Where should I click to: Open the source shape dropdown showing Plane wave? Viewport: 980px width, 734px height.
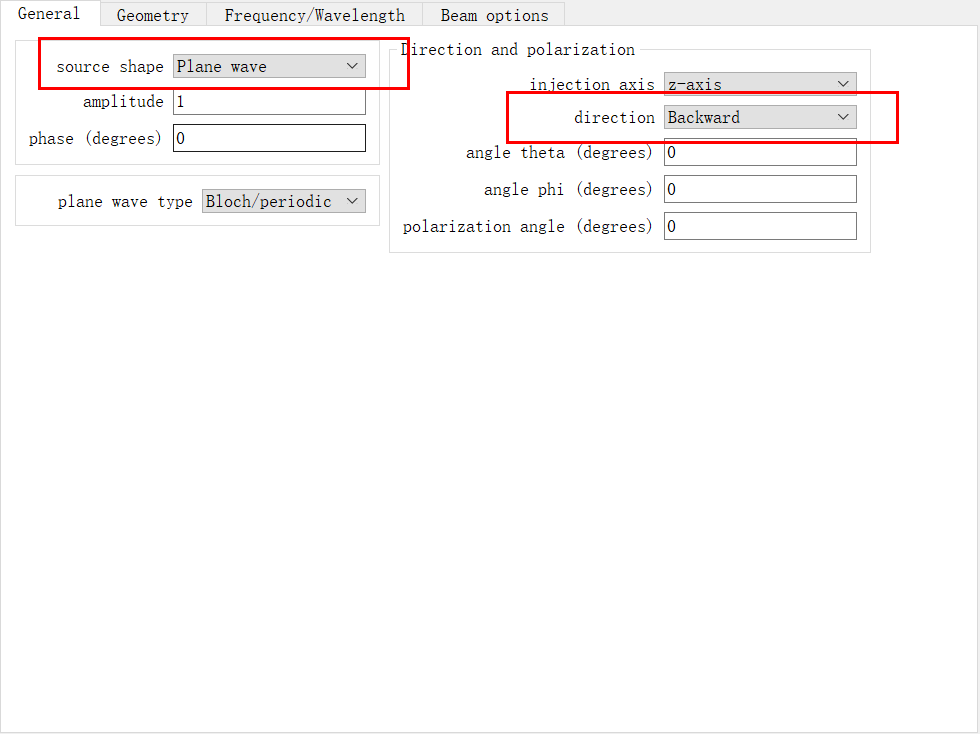point(269,66)
